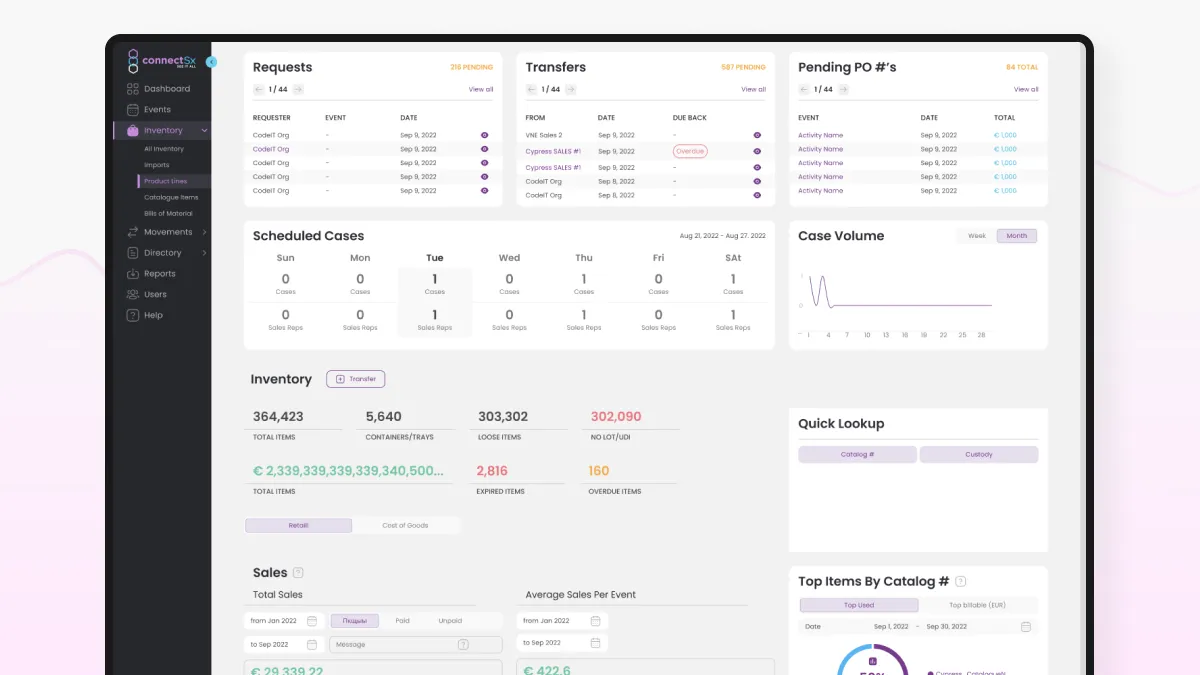Viewport: 1200px width, 675px height.
Task: Click the Inventory bag icon in sidebar
Action: point(133,130)
